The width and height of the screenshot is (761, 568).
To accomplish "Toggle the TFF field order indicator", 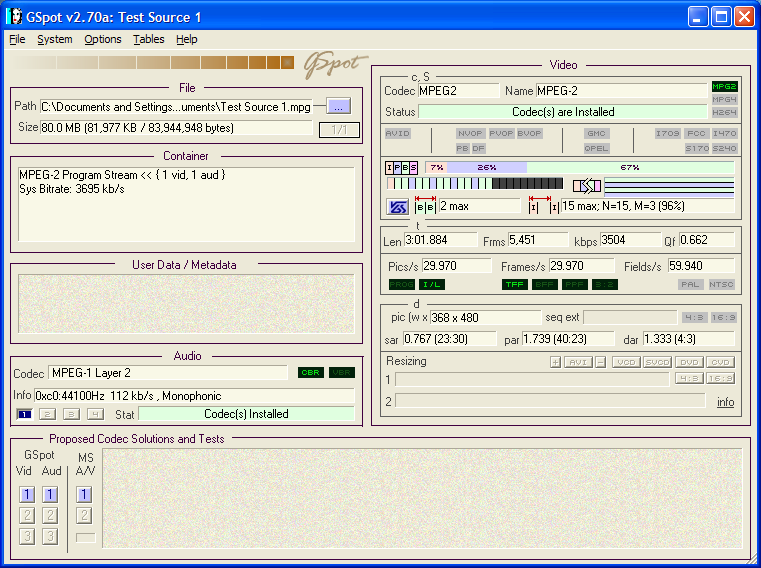I will pos(515,284).
